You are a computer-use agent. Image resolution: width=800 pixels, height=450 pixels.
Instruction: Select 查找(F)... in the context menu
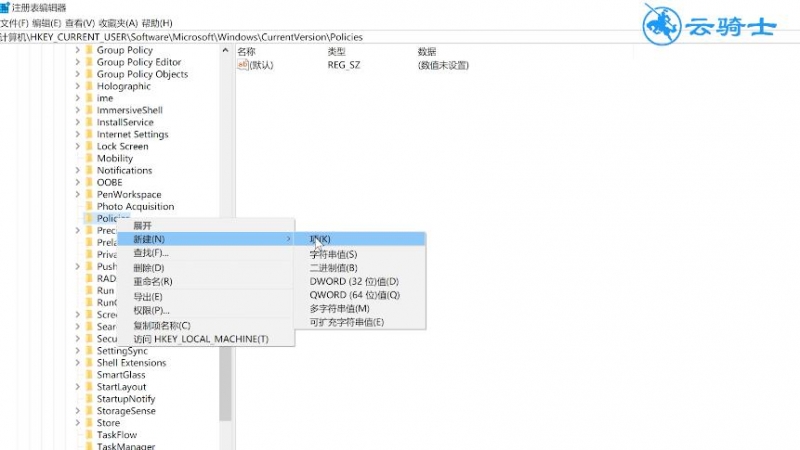[x=206, y=253]
